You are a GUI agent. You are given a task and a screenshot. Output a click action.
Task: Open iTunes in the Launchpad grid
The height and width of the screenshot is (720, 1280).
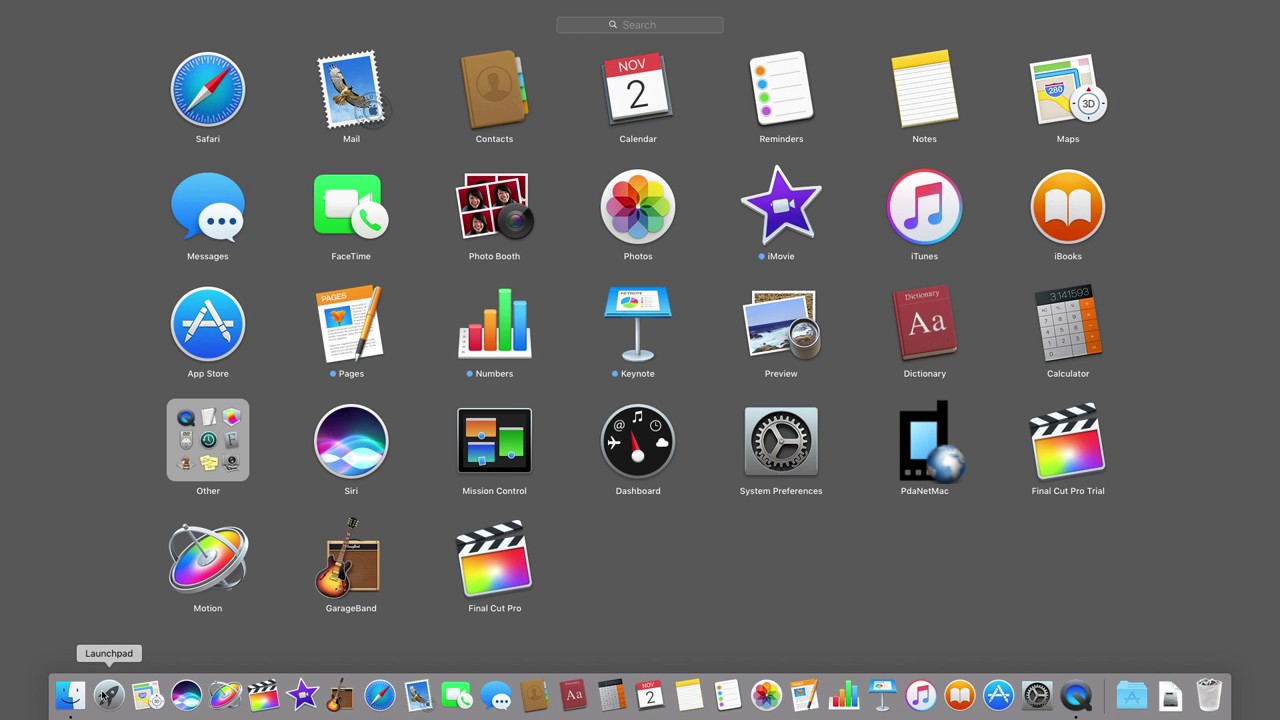tap(924, 207)
